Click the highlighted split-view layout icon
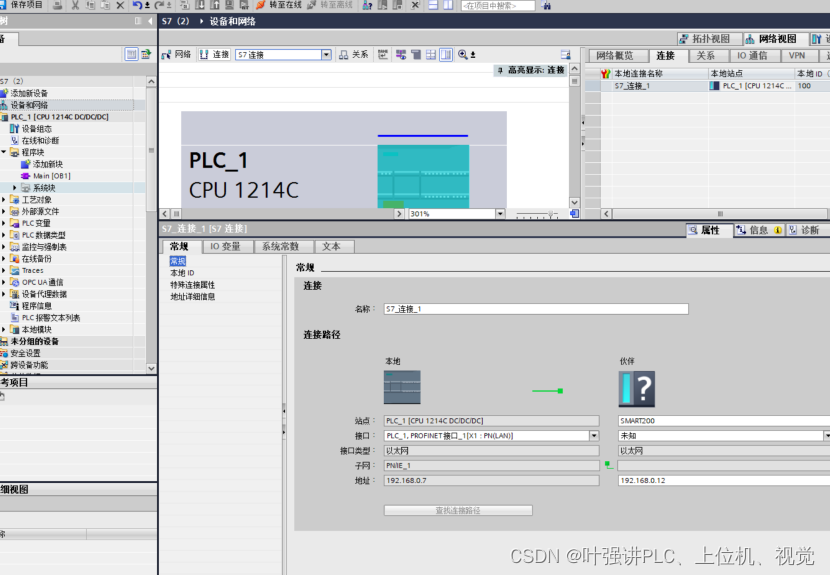 (446, 55)
